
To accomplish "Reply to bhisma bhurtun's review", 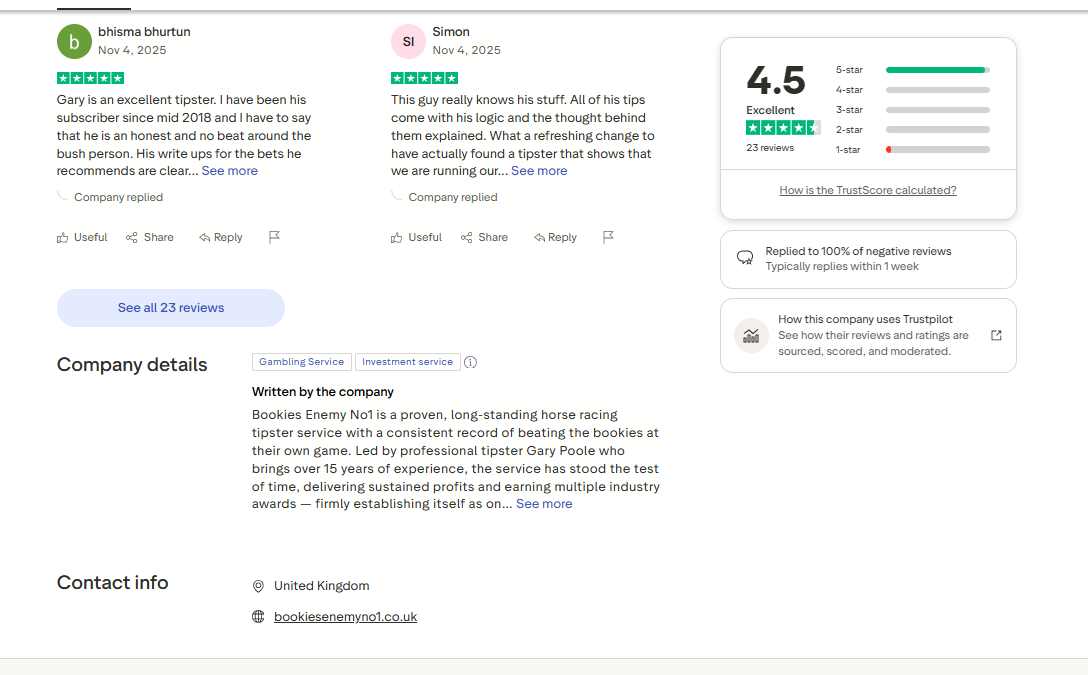I will click(221, 238).
